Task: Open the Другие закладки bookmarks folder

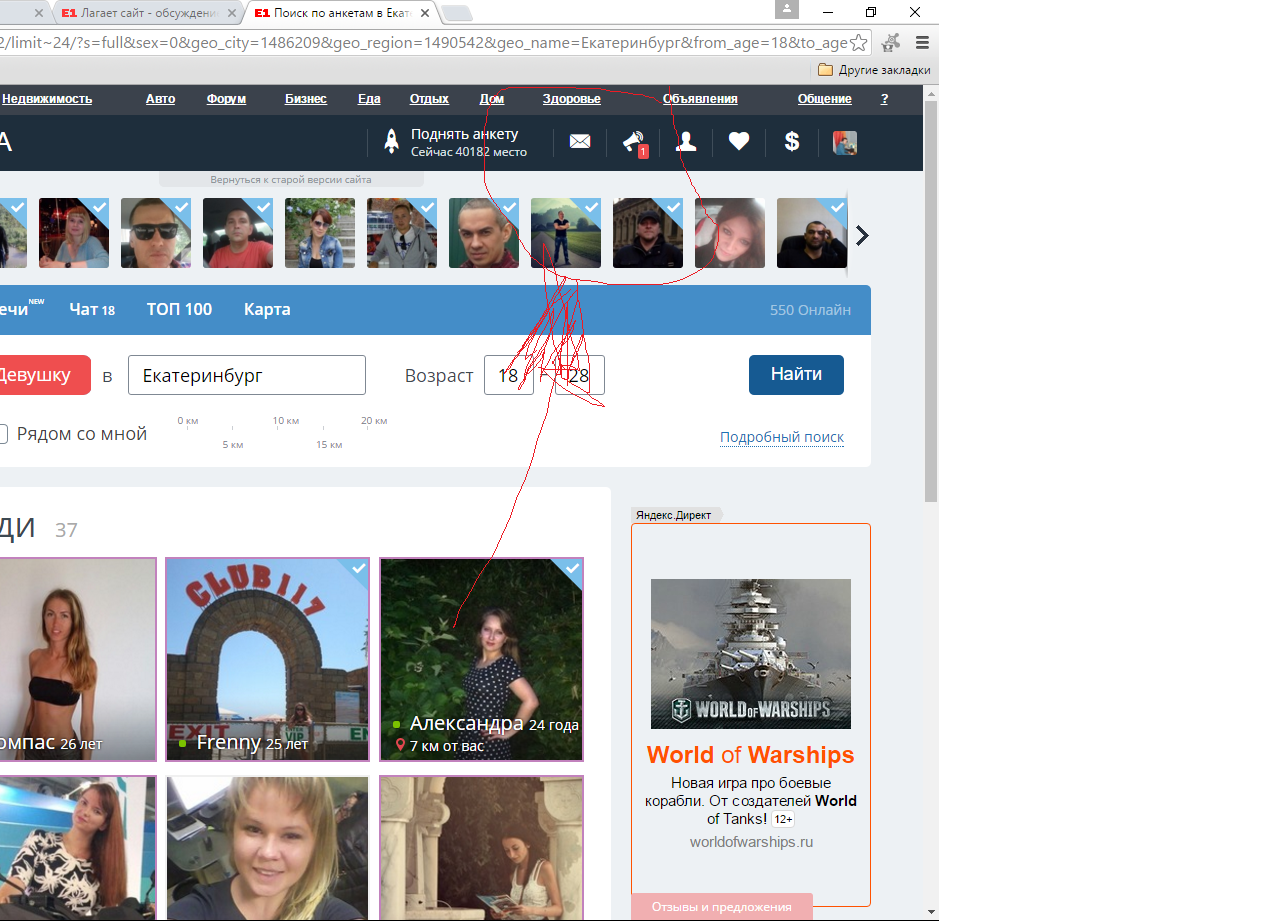Action: click(x=874, y=70)
